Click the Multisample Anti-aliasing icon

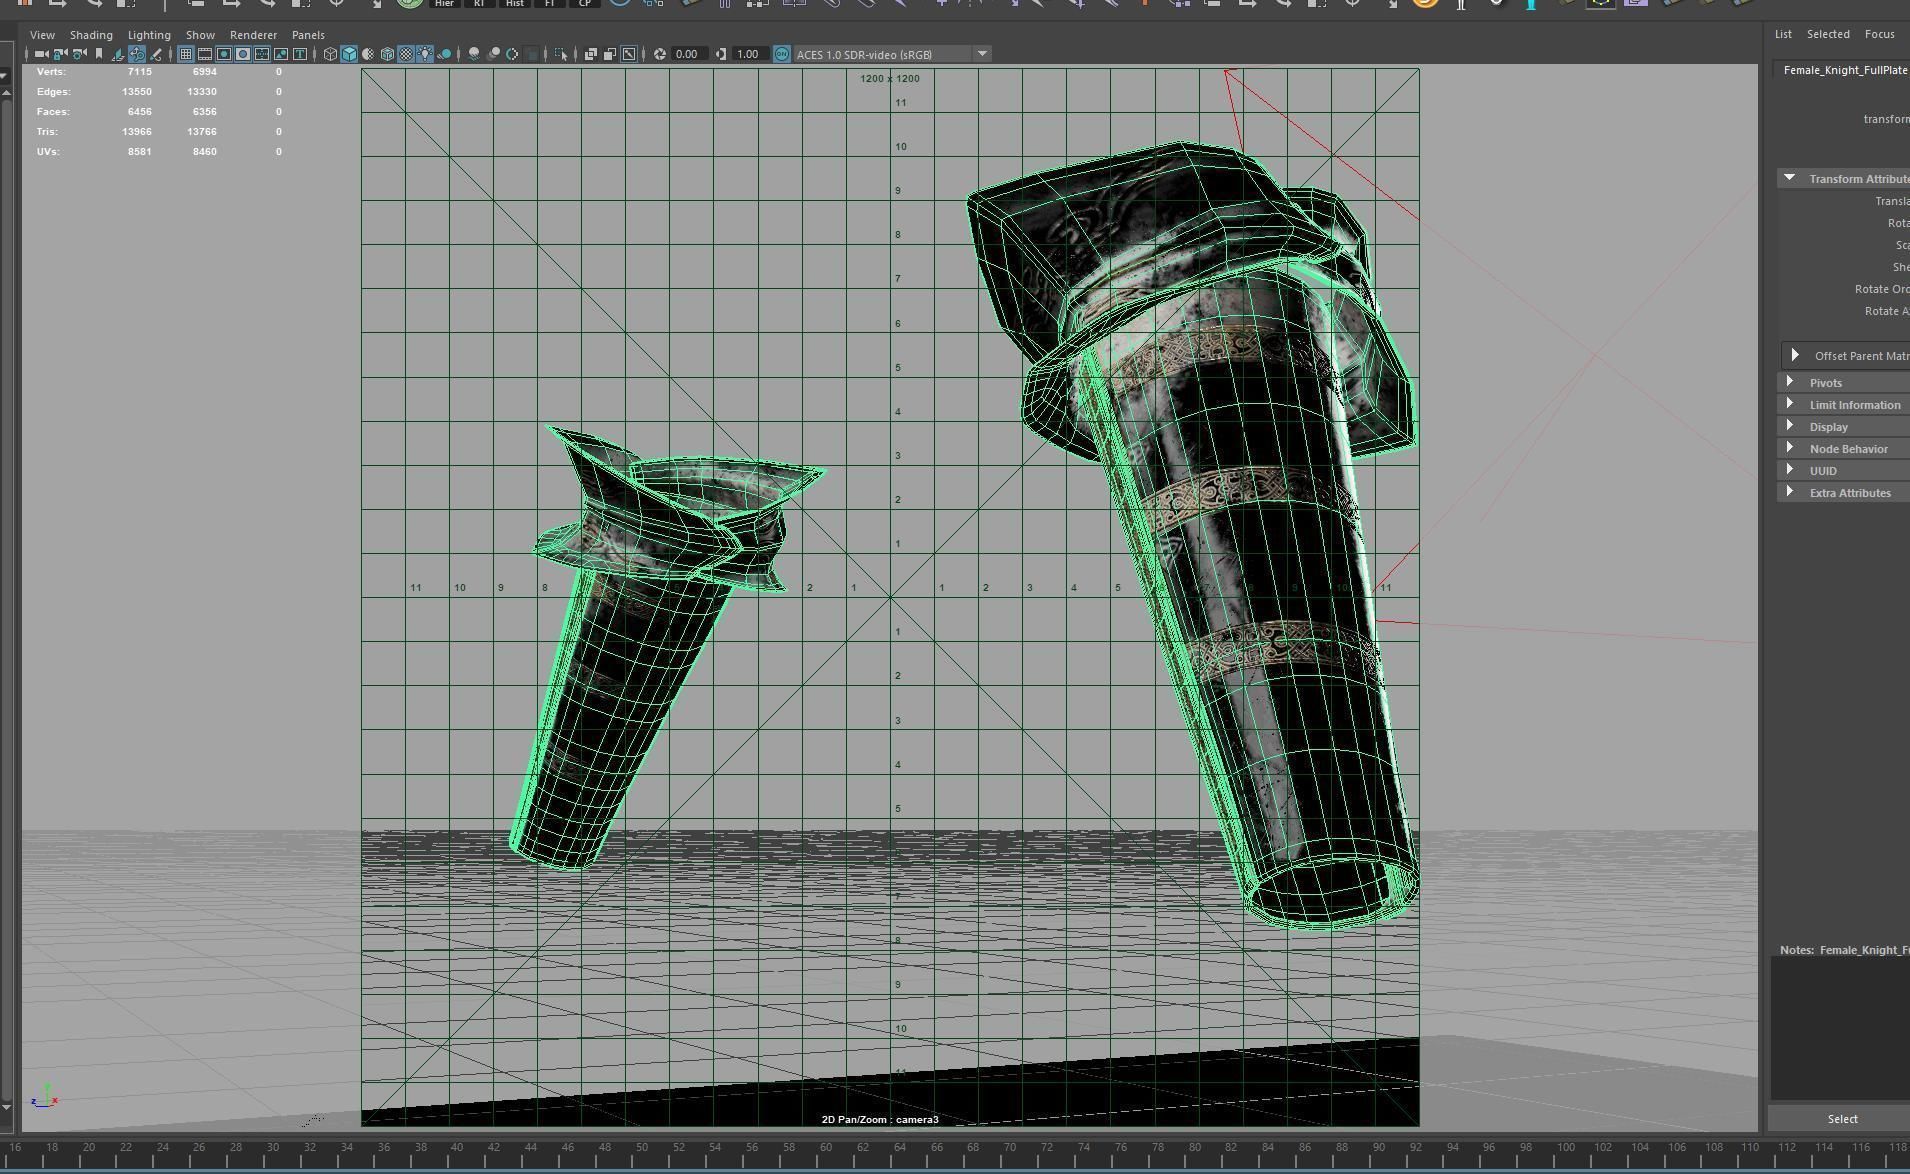pos(512,54)
